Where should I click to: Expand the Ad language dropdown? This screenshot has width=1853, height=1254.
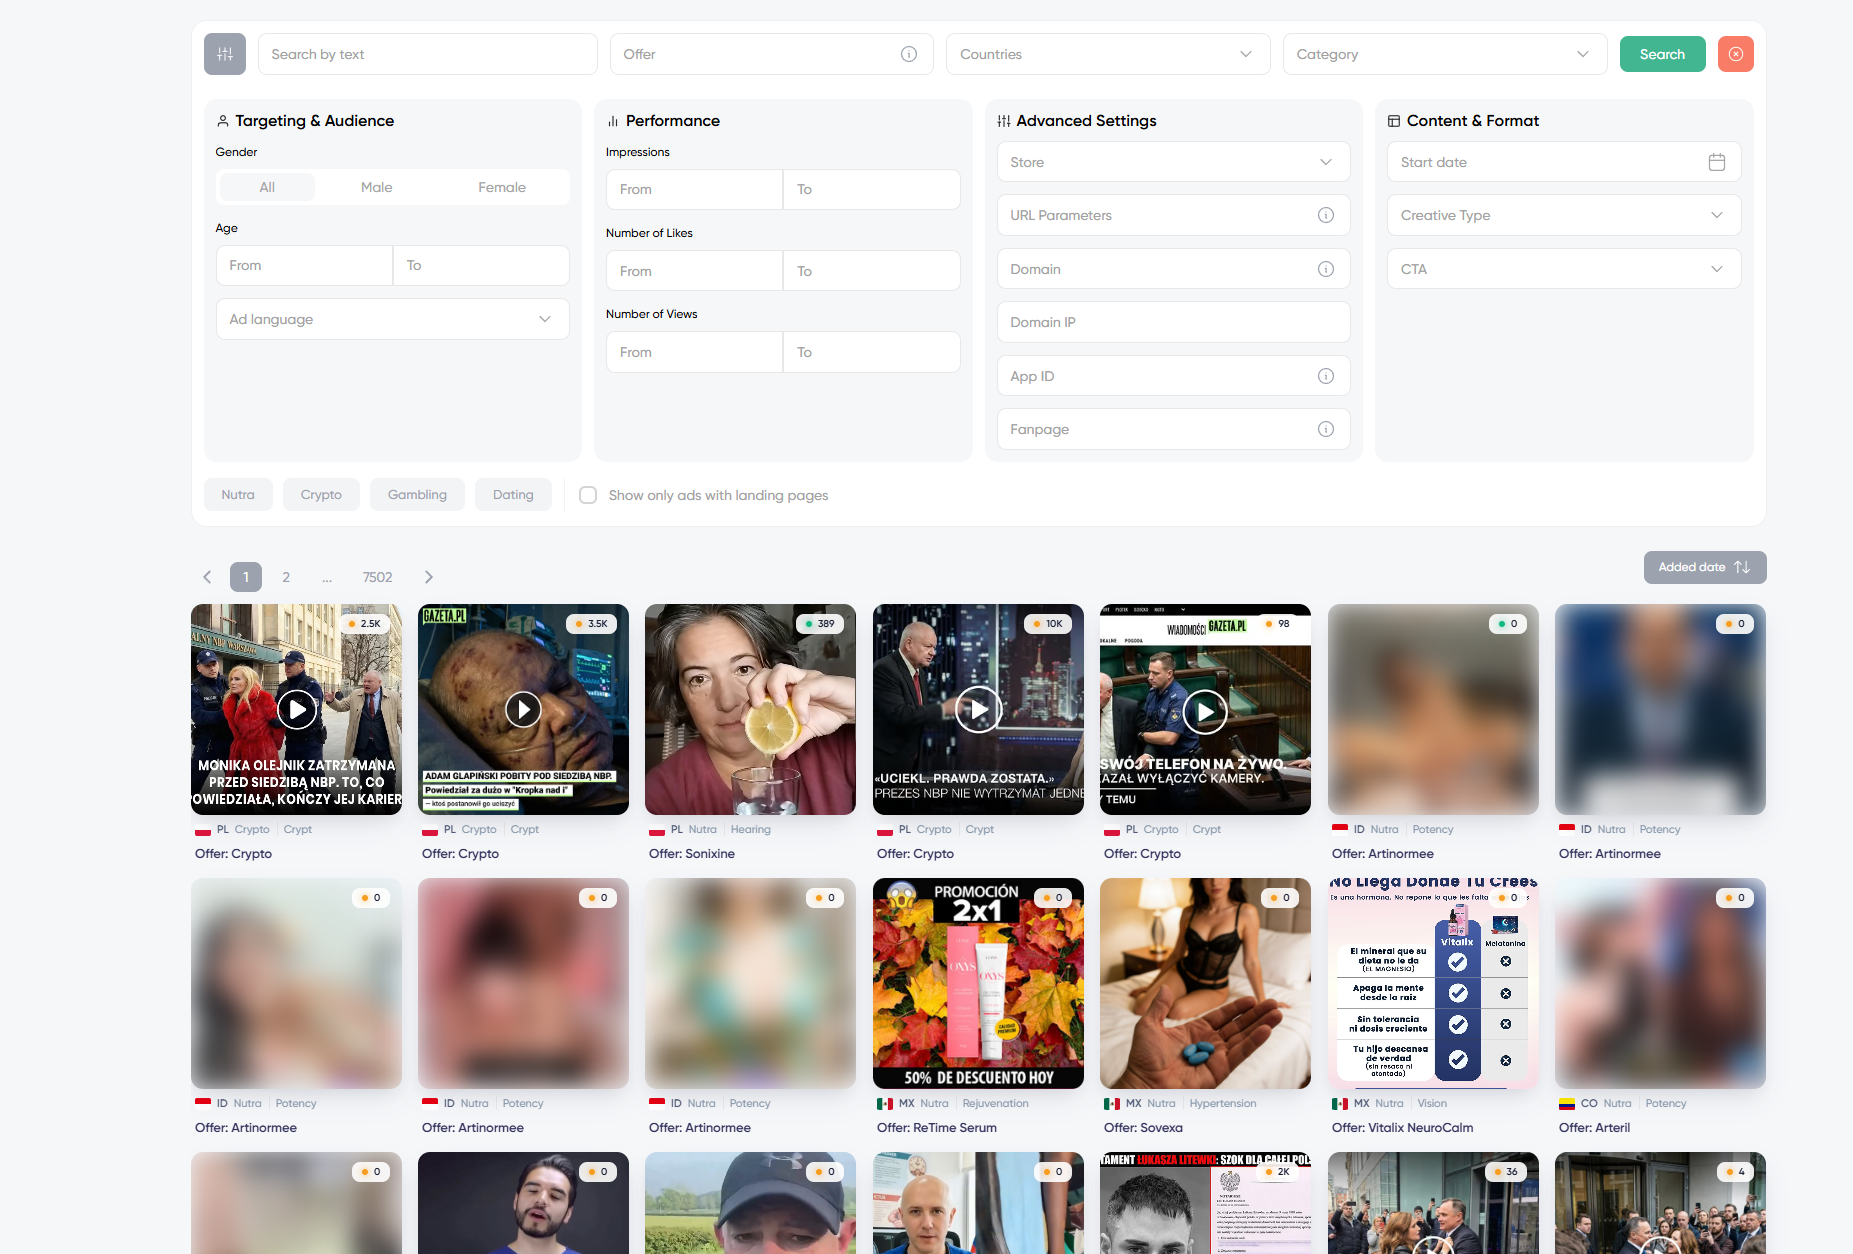(393, 319)
